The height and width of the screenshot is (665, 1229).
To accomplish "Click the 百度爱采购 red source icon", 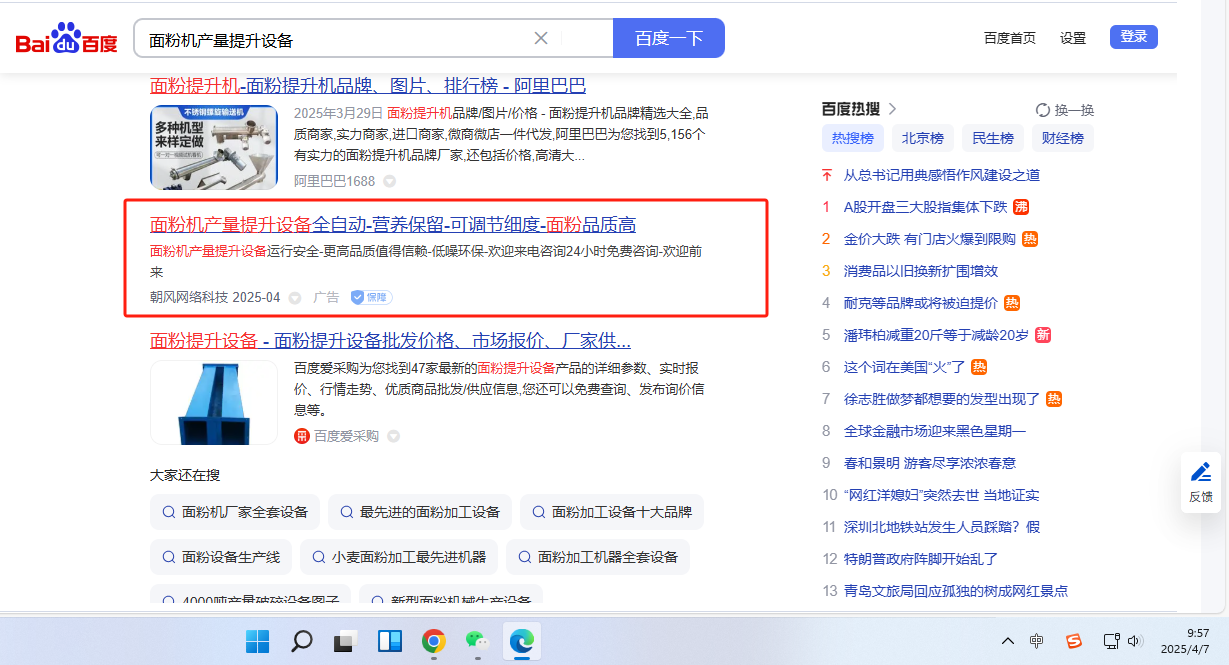I will coord(302,436).
